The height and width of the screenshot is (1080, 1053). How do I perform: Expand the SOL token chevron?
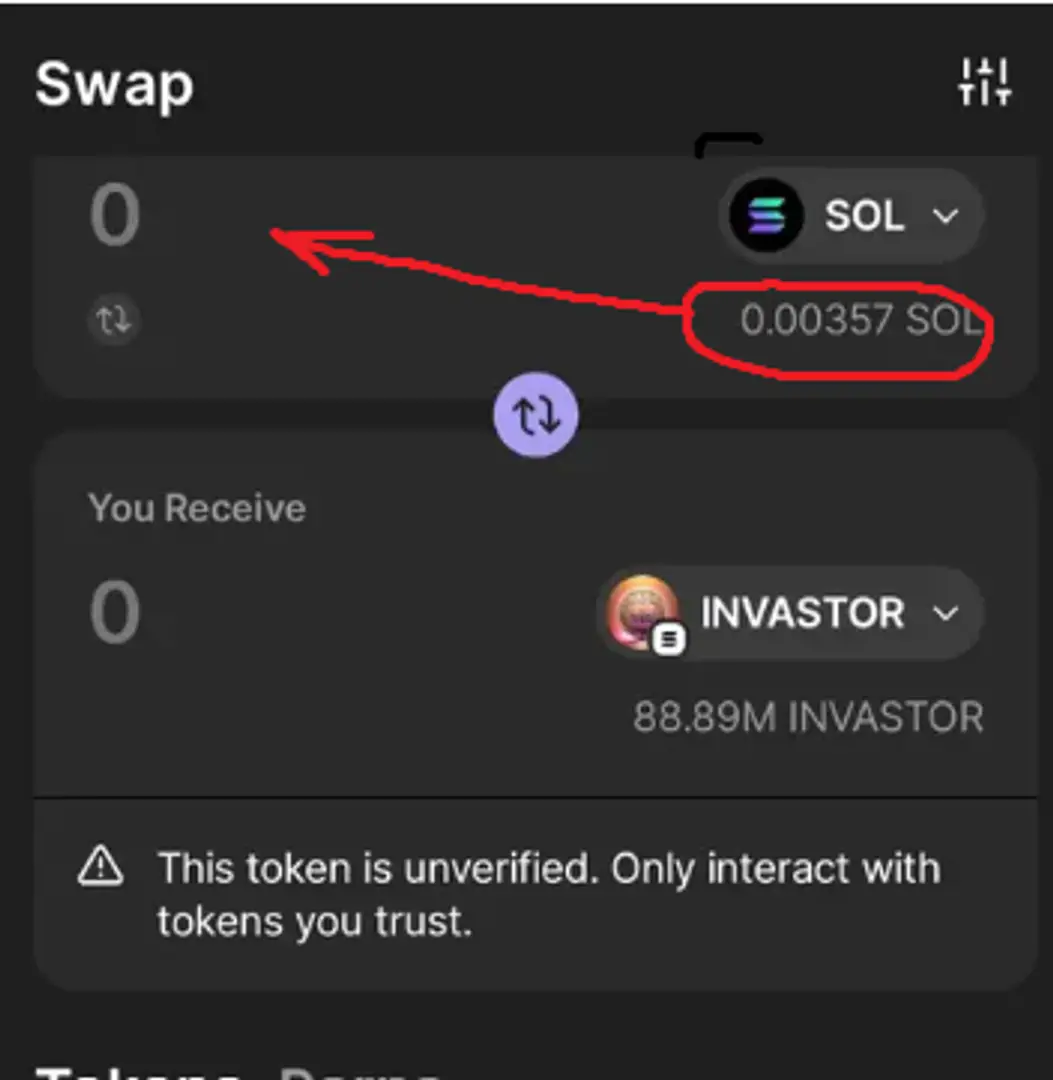pos(945,216)
